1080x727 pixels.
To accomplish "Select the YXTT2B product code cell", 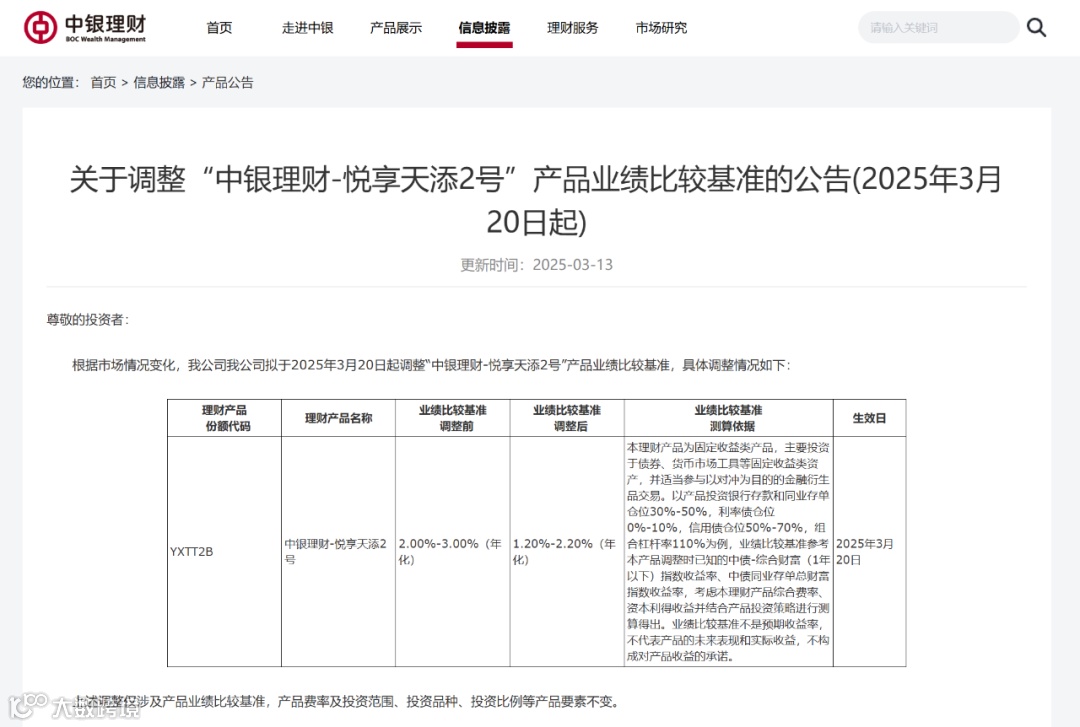I will pos(225,551).
